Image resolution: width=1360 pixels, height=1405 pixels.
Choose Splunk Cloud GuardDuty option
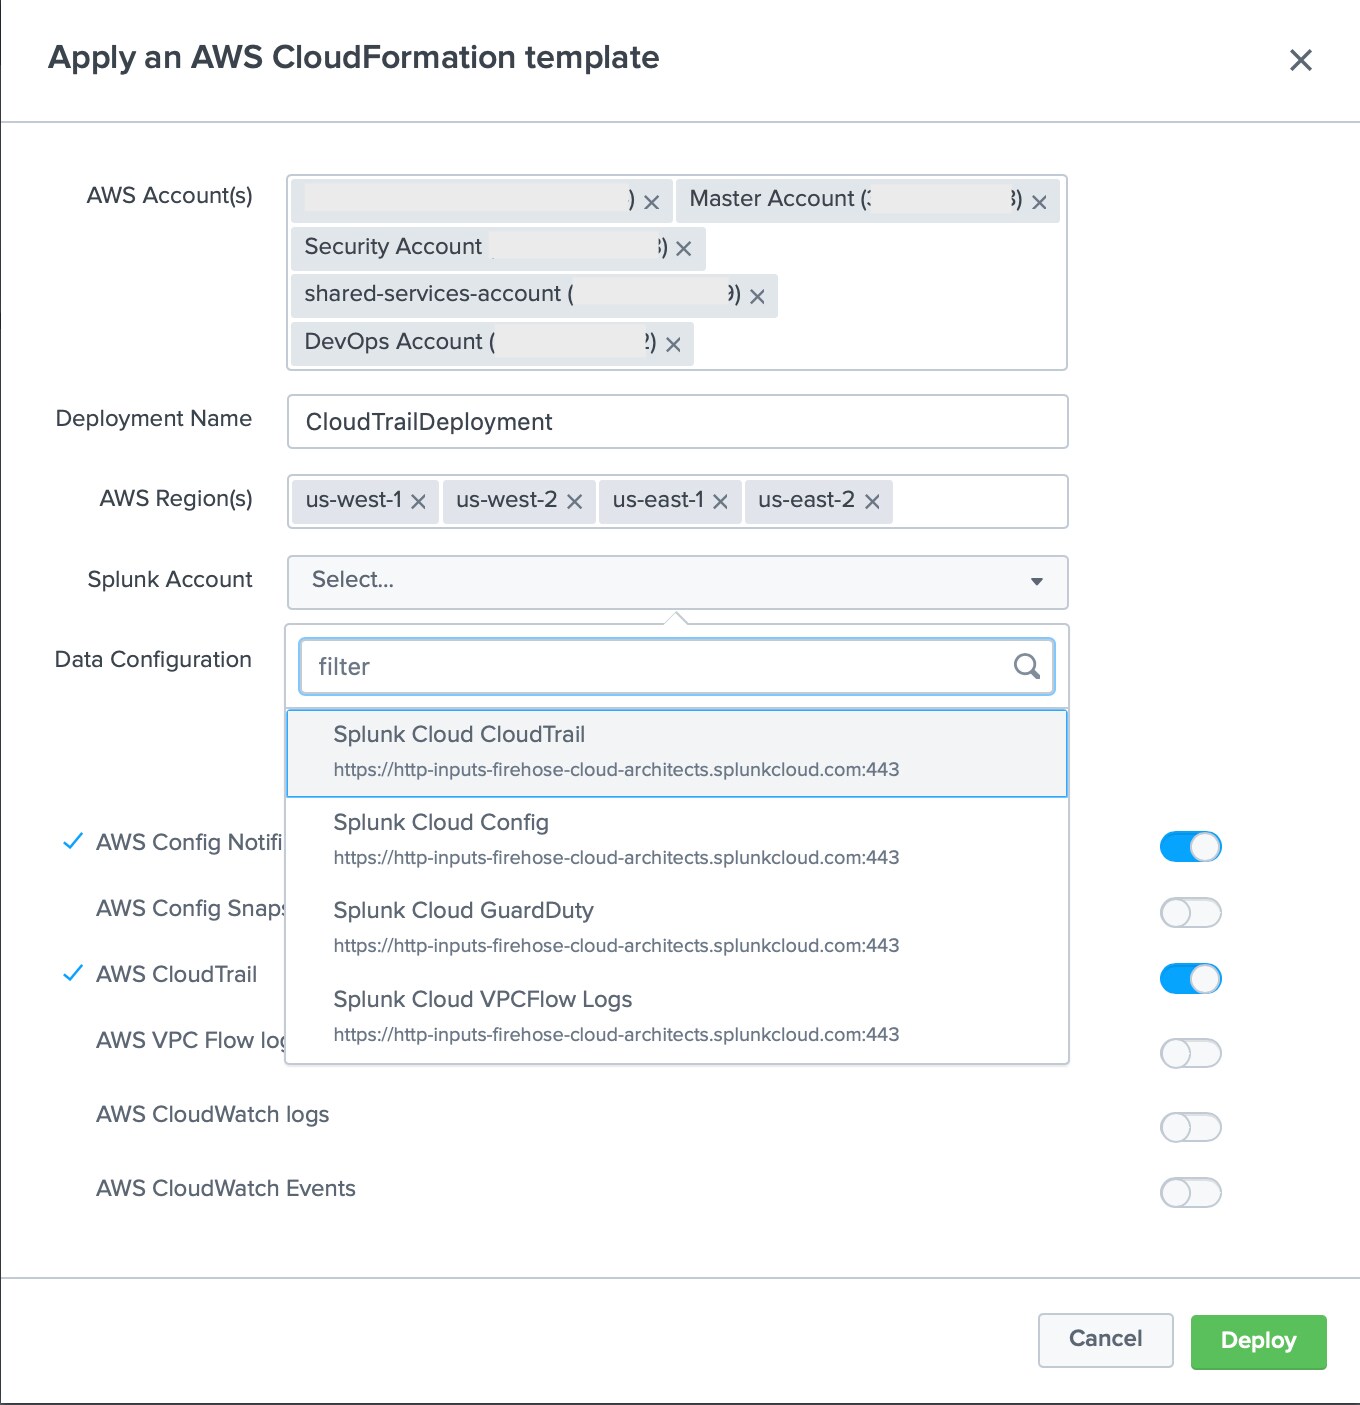click(677, 928)
